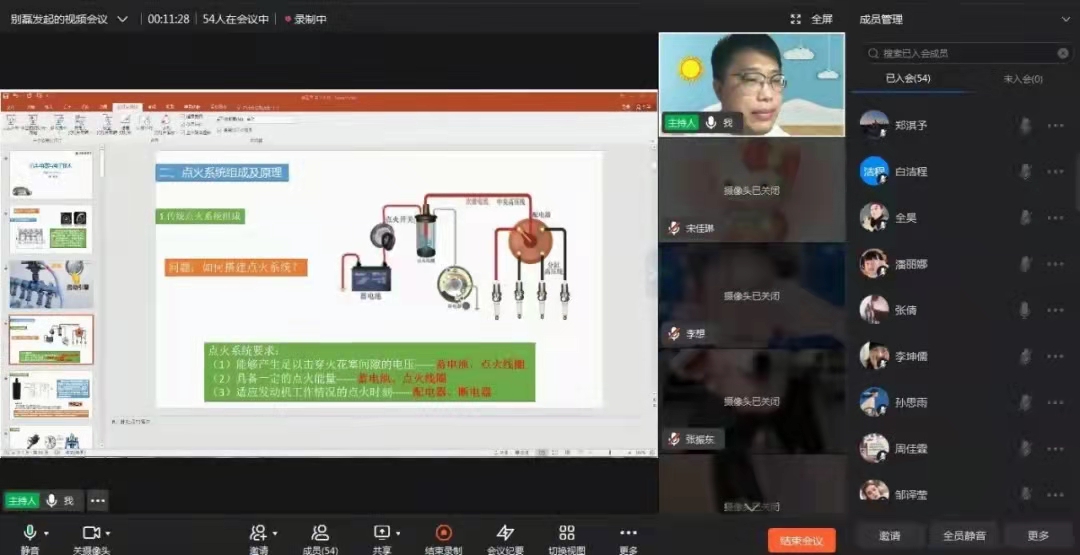Toggle microphone for member 张倩
This screenshot has width=1080, height=555.
[1025, 310]
